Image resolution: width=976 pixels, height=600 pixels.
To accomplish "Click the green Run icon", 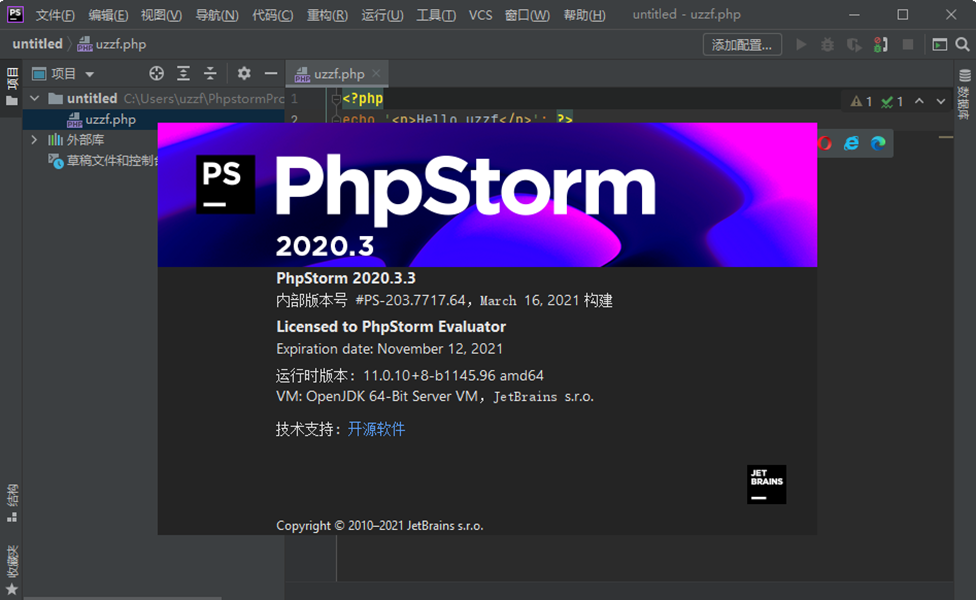I will point(801,45).
